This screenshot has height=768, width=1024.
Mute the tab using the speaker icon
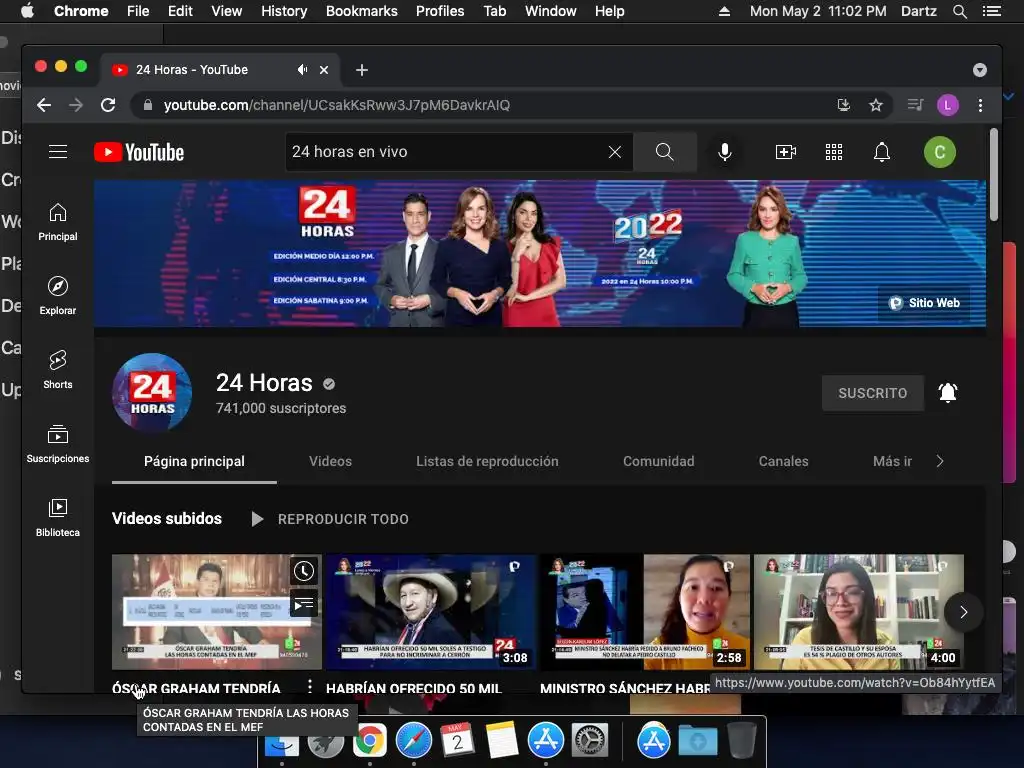[x=302, y=69]
